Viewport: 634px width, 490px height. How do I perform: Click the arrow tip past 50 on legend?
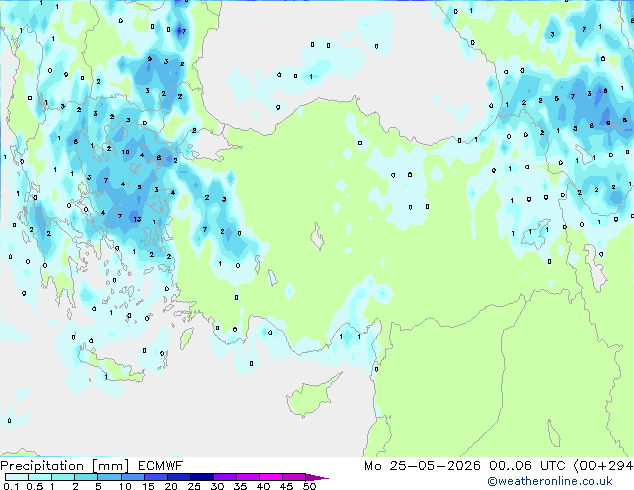(x=317, y=477)
